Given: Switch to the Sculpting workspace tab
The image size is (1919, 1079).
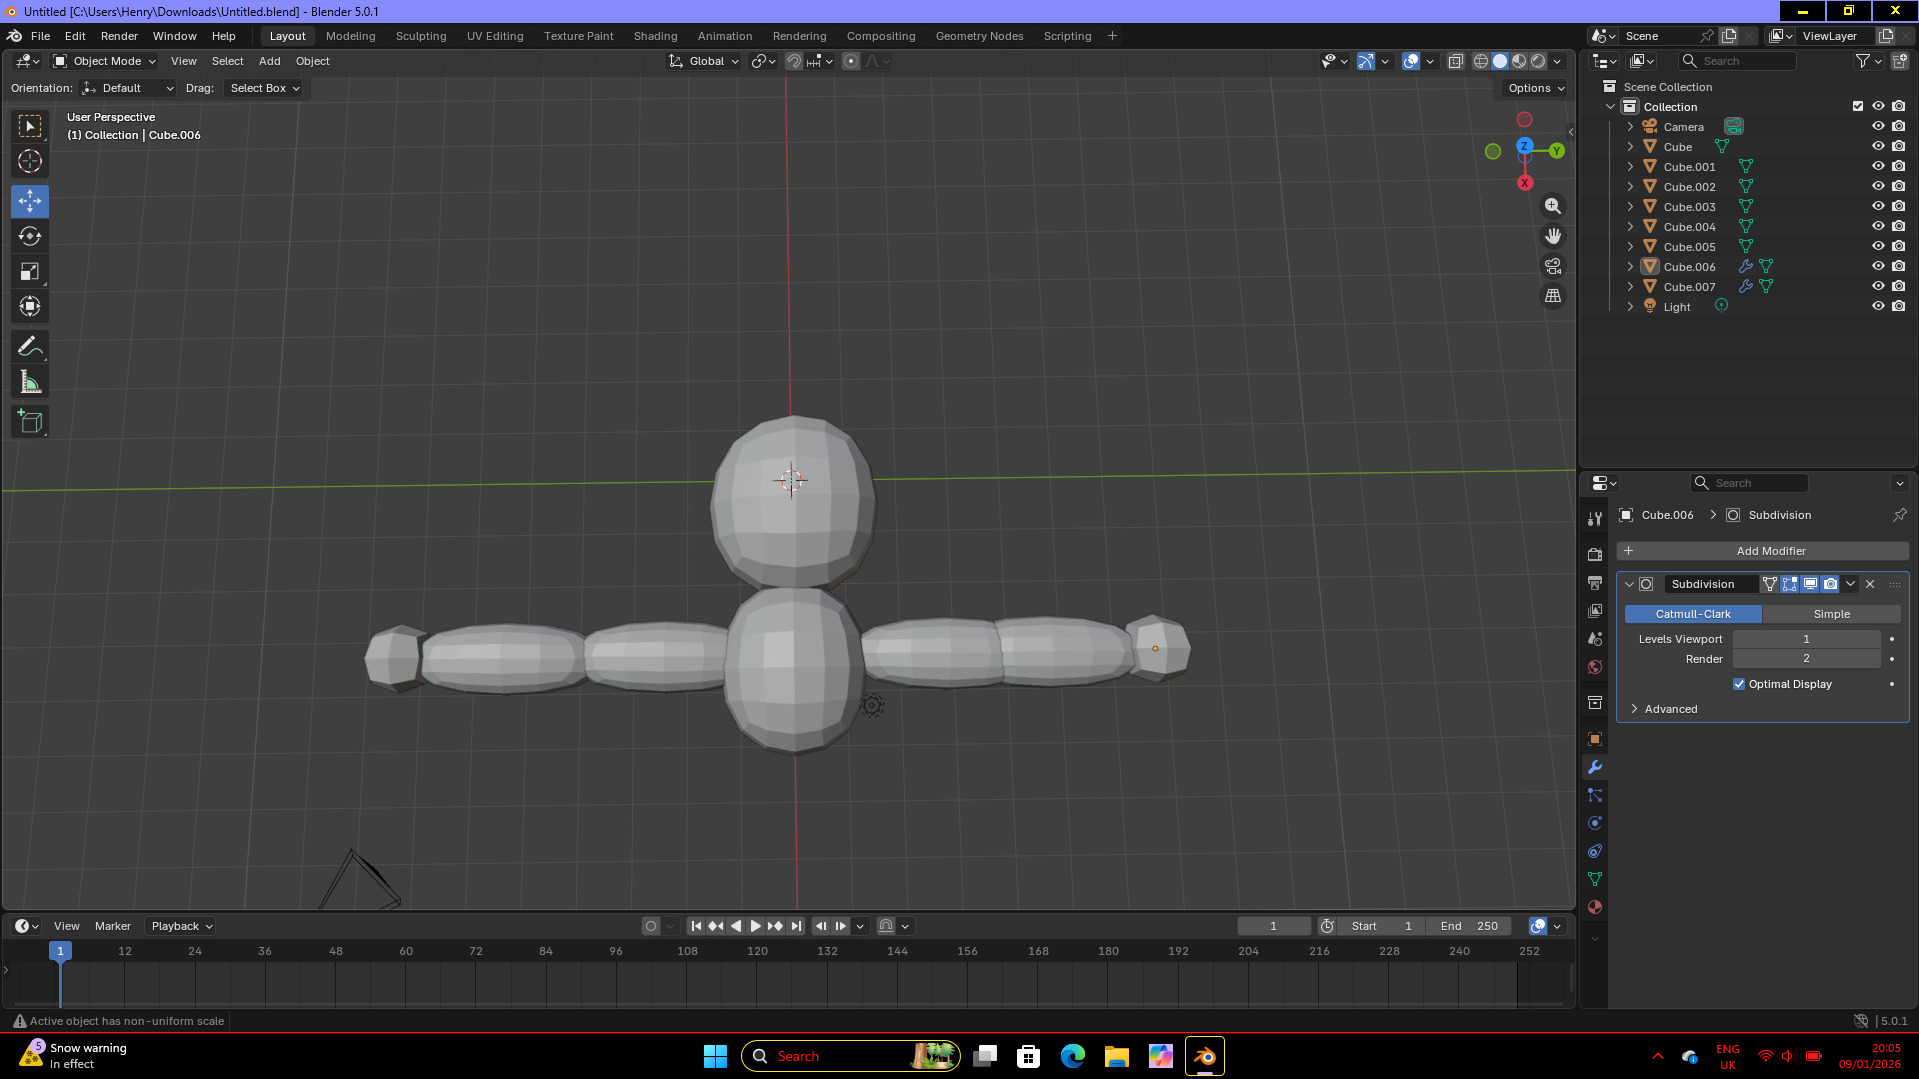Looking at the screenshot, I should tap(421, 36).
